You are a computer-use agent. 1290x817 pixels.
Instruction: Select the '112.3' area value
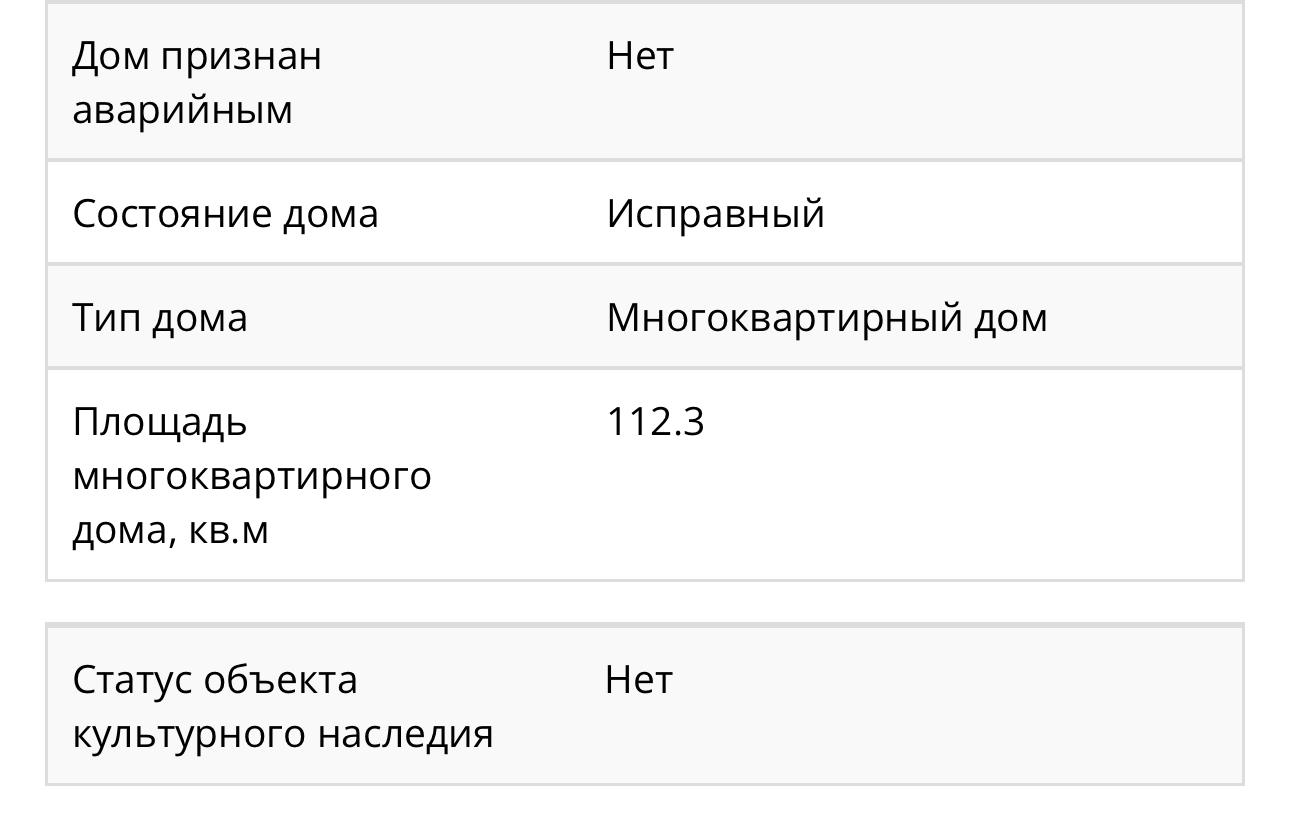point(655,422)
